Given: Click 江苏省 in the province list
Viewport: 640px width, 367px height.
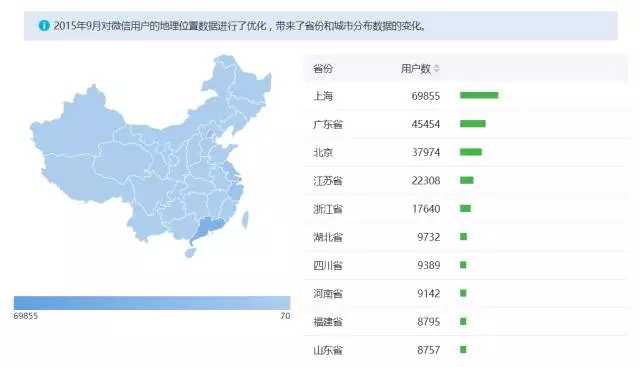Looking at the screenshot, I should (328, 180).
